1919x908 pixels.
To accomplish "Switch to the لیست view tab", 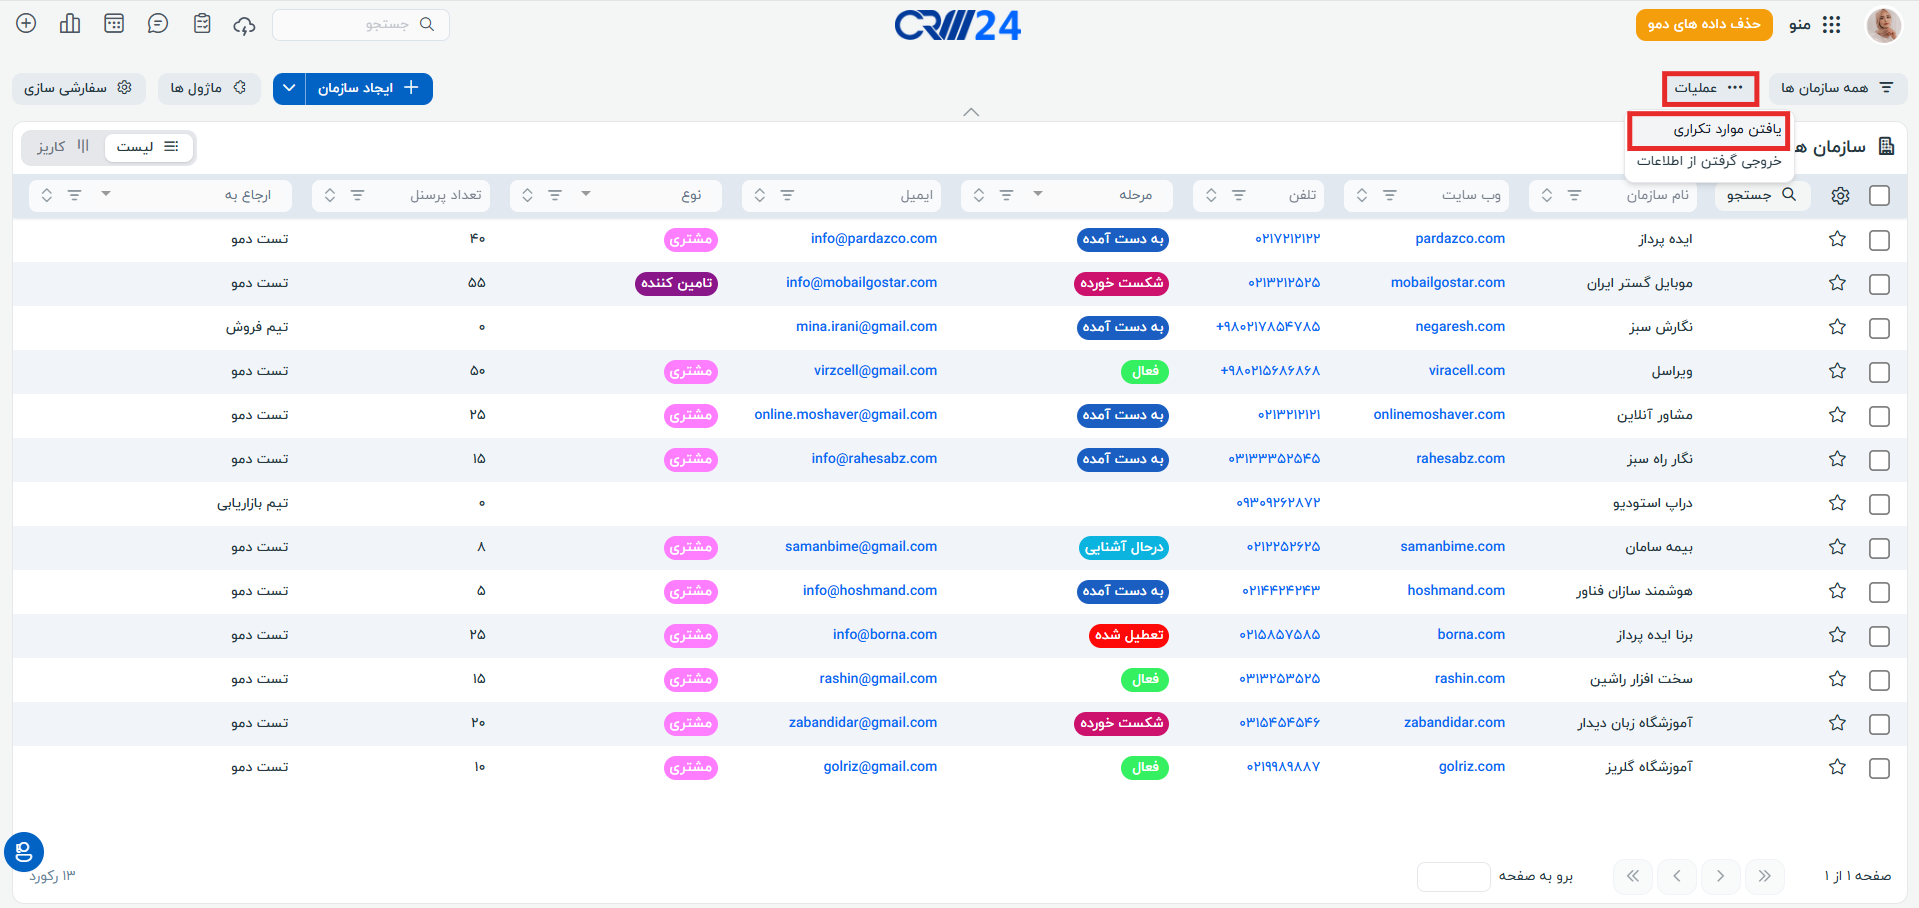I will click(x=147, y=147).
